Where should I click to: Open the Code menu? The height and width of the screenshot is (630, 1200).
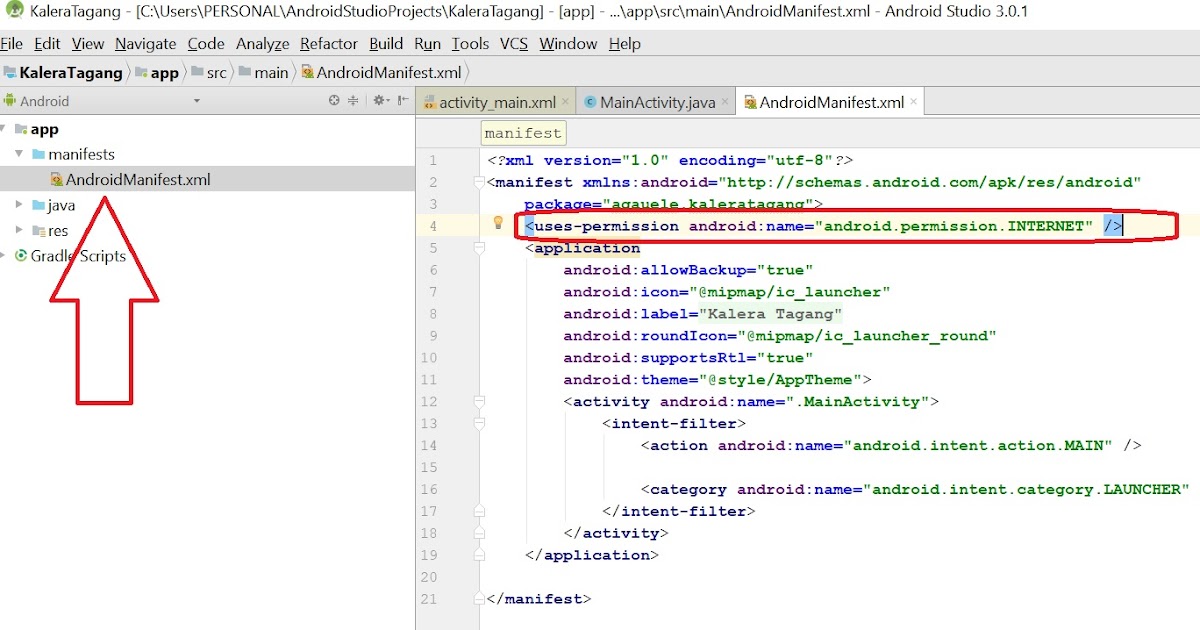click(206, 44)
